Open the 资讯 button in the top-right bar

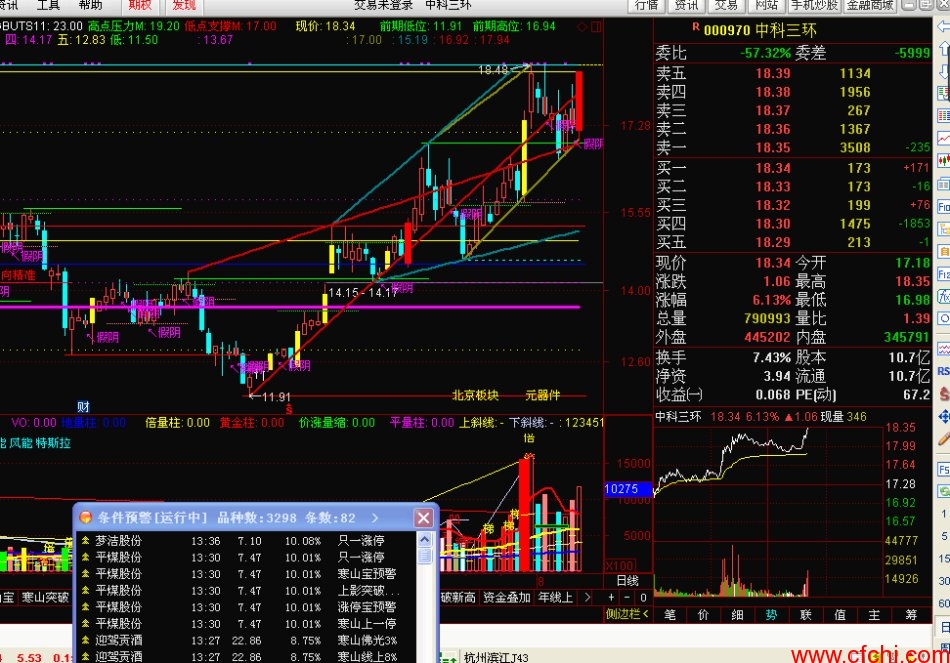click(x=686, y=5)
